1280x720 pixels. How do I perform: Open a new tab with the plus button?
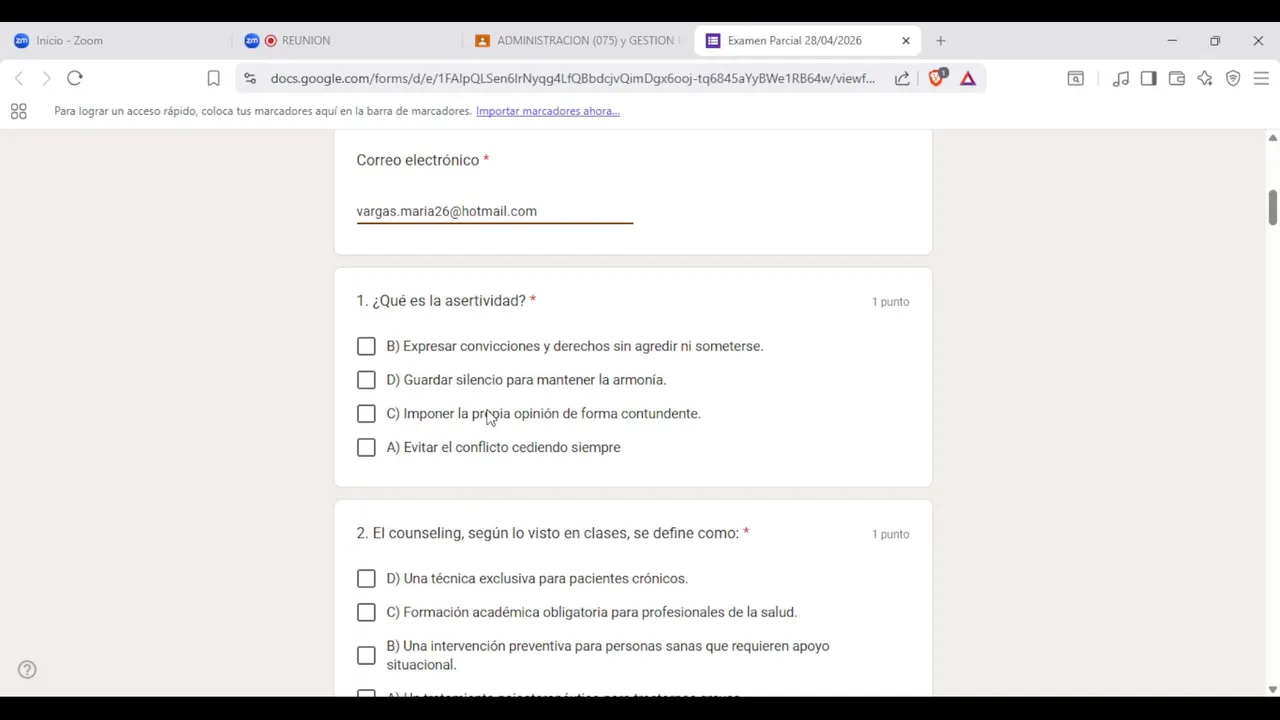(x=940, y=41)
